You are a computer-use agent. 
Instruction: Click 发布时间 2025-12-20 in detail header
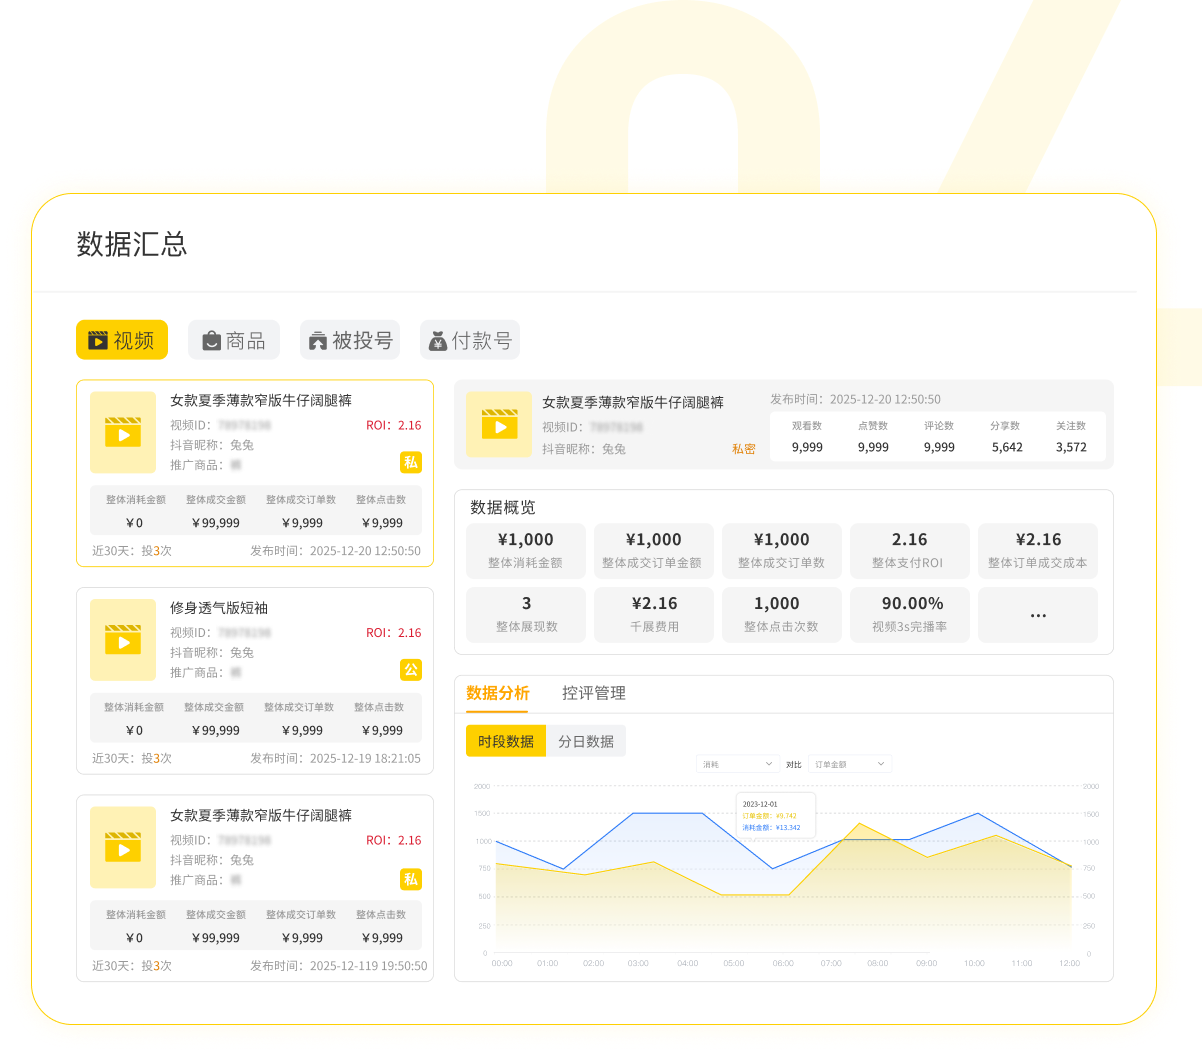click(855, 399)
